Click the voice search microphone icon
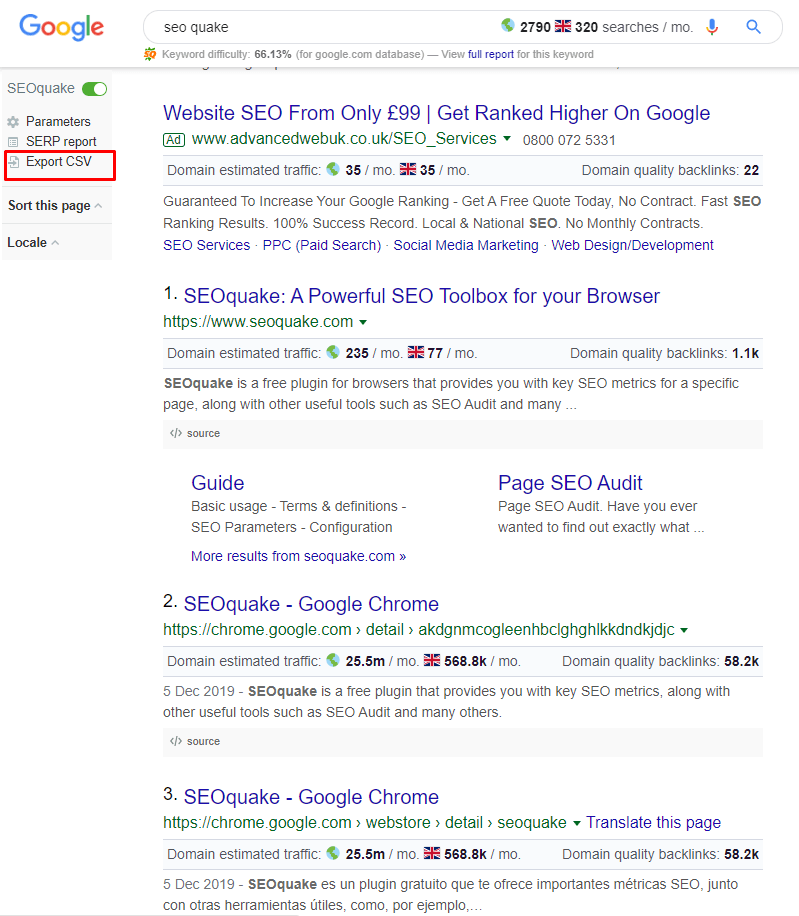This screenshot has height=916, width=799. pyautogui.click(x=711, y=27)
